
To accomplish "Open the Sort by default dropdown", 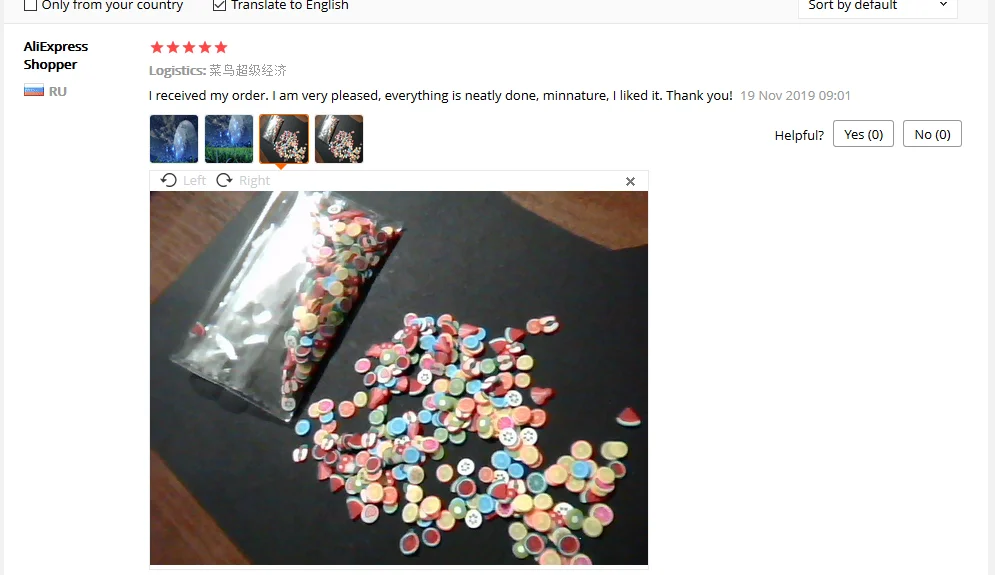I will click(x=877, y=6).
